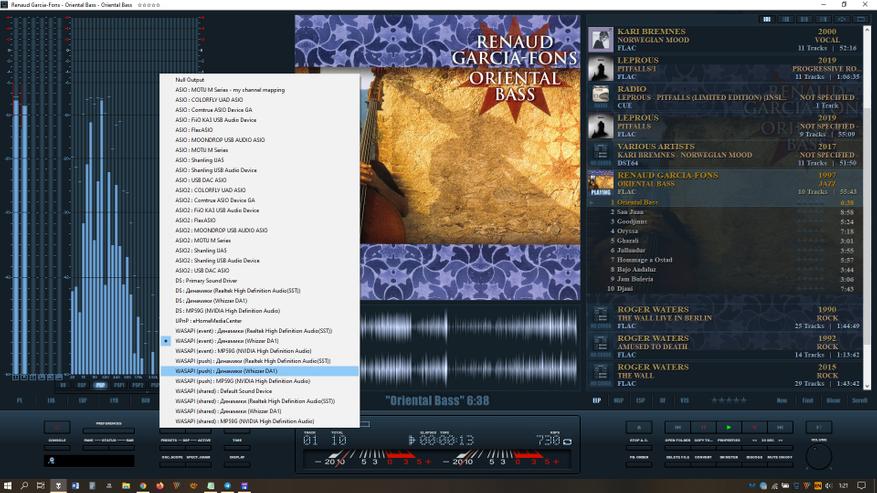Switch to the BIO tab

click(145, 401)
